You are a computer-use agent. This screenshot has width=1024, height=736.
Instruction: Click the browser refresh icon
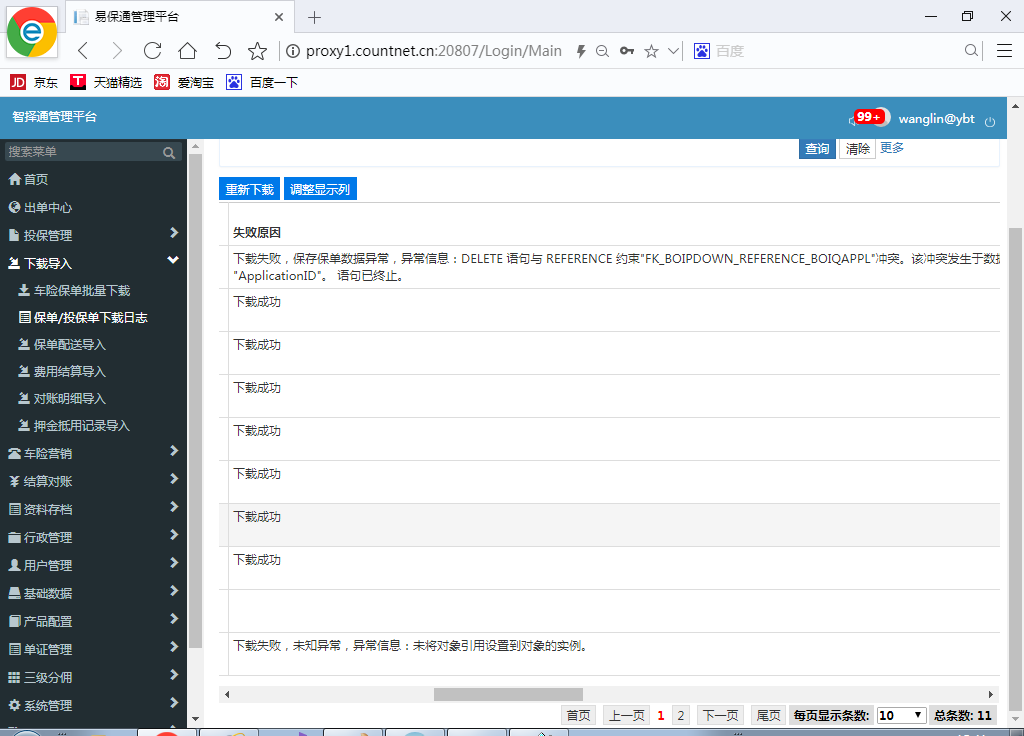pos(152,51)
